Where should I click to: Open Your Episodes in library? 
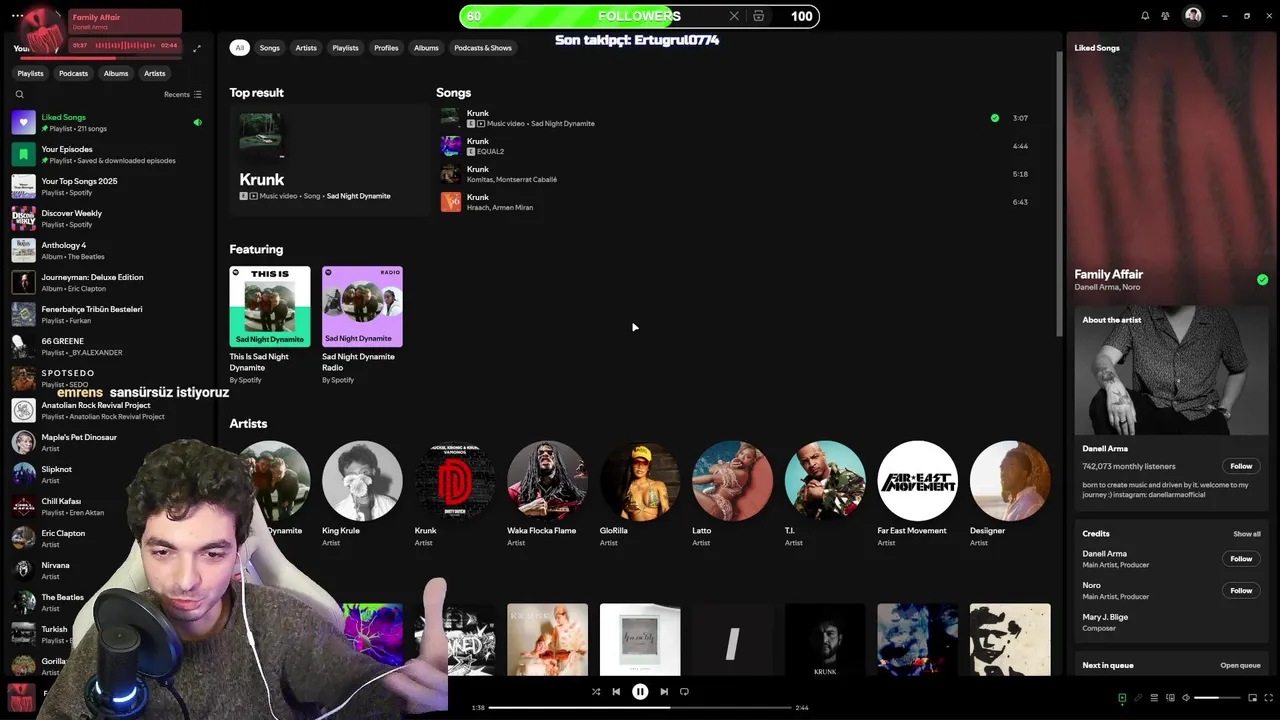pyautogui.click(x=108, y=154)
